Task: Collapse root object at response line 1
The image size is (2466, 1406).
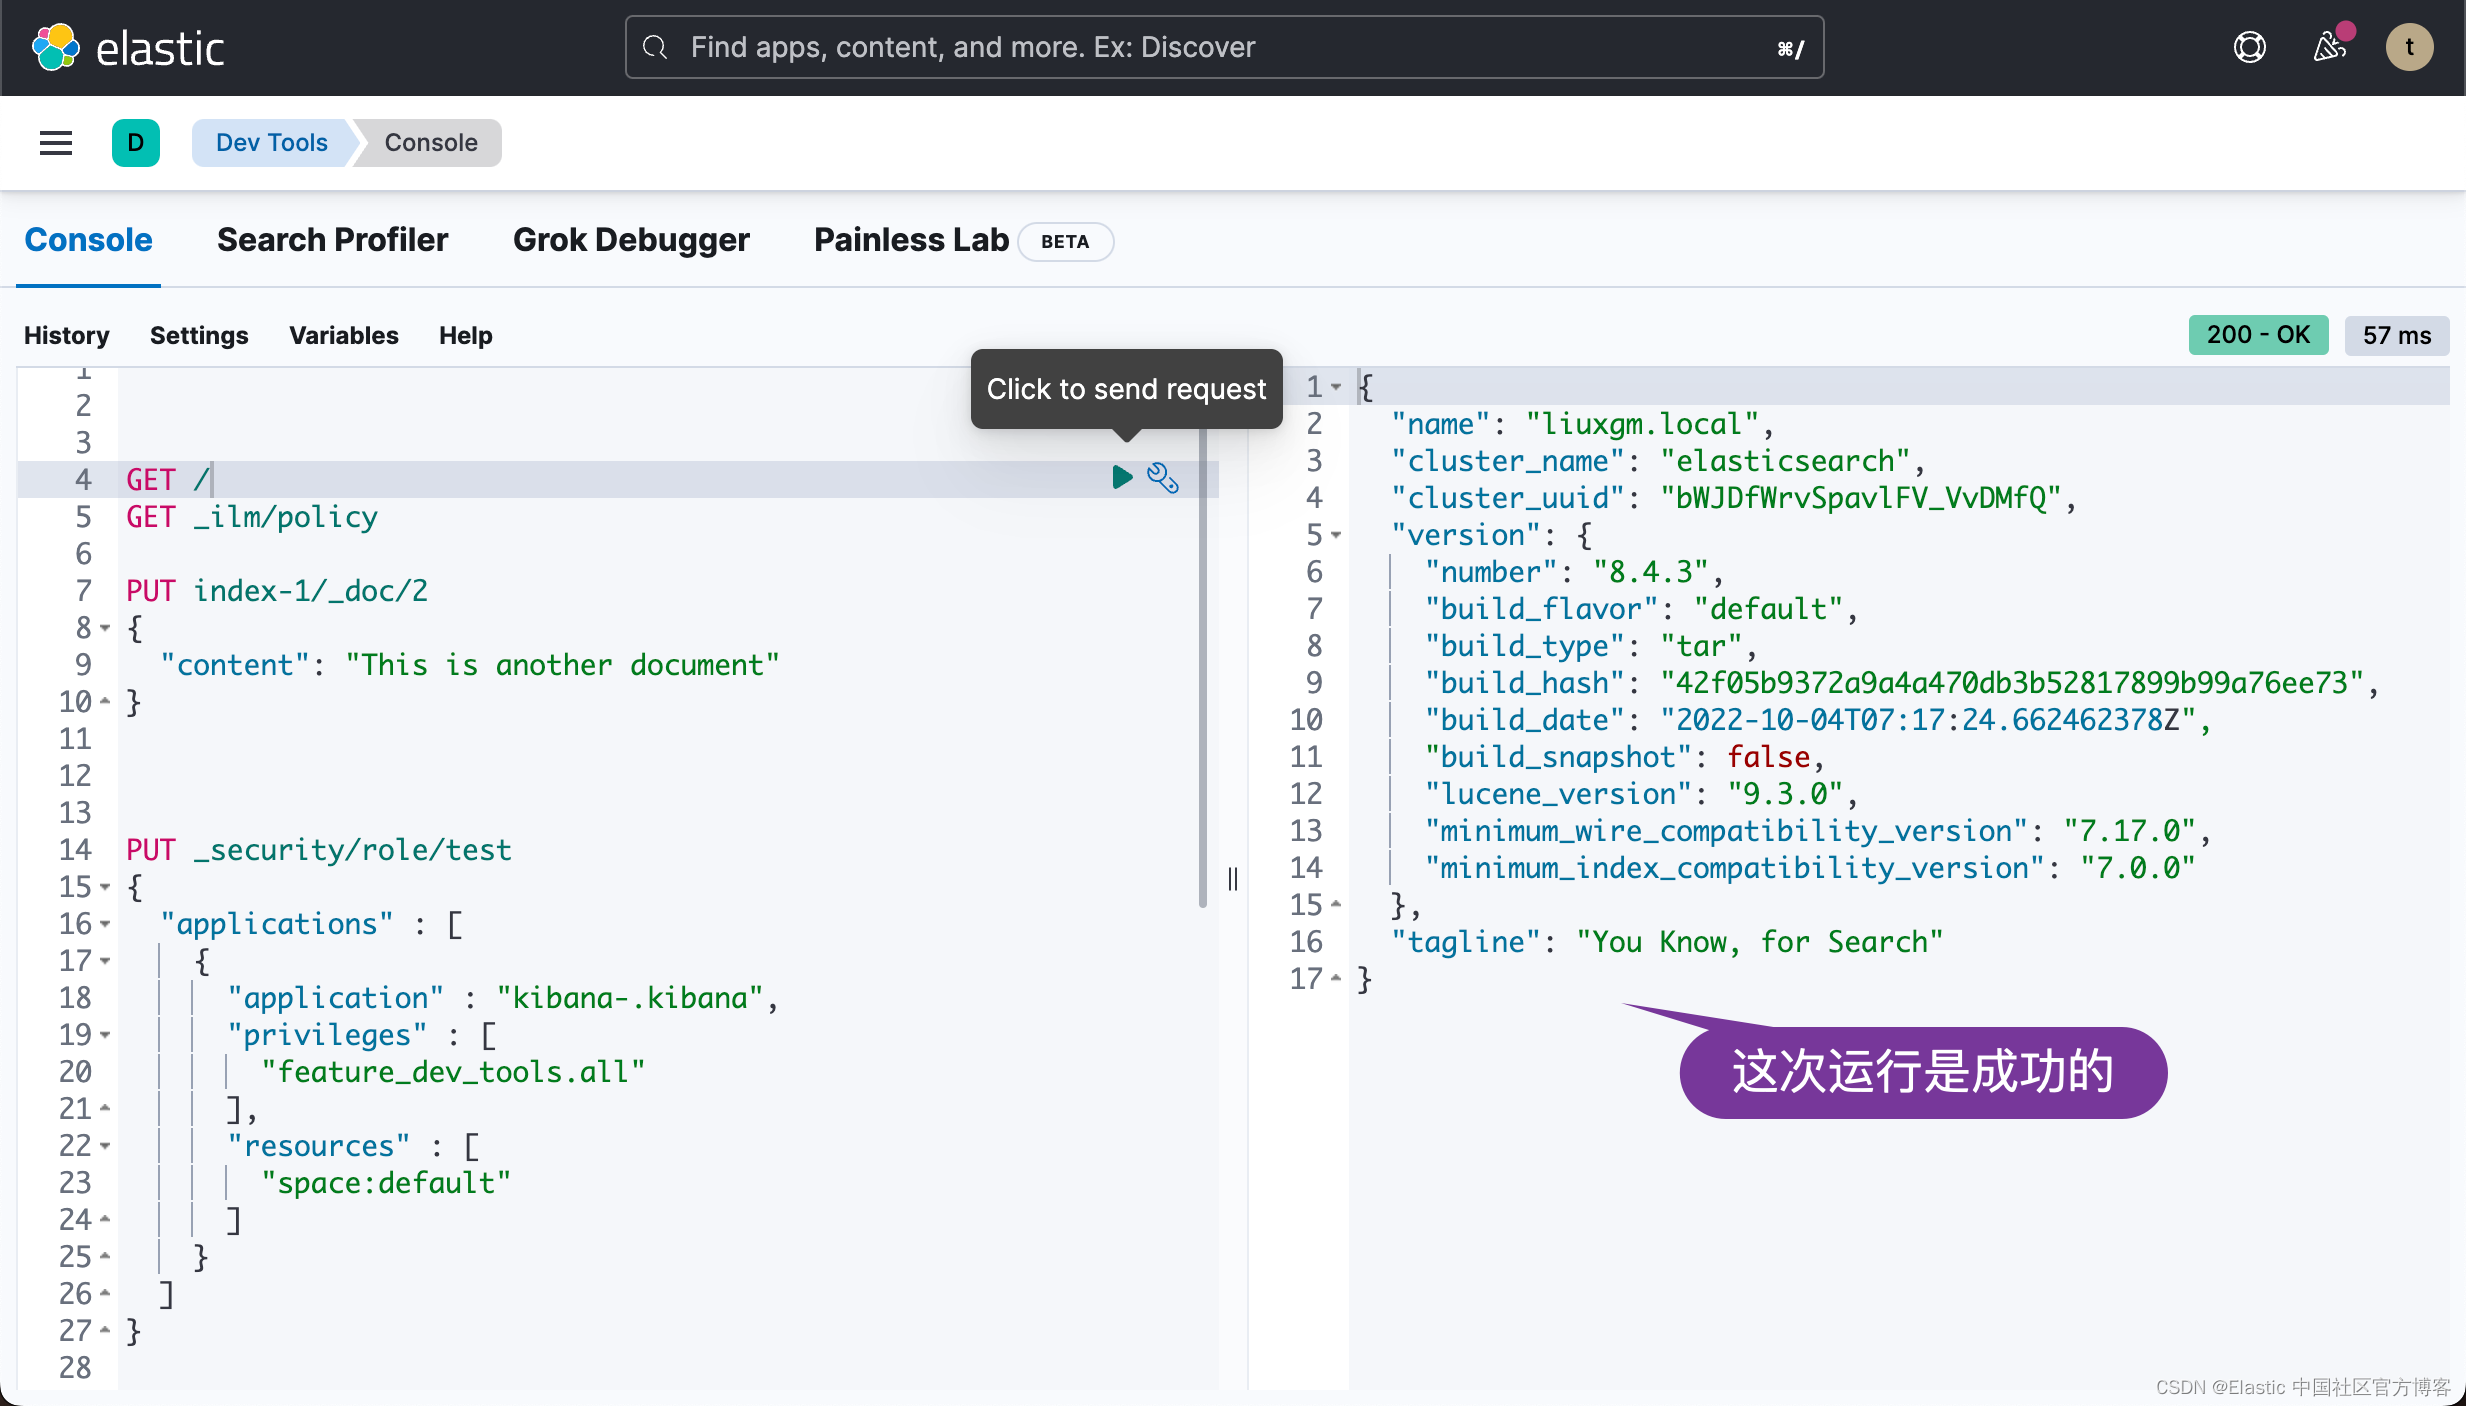Action: [x=1336, y=387]
